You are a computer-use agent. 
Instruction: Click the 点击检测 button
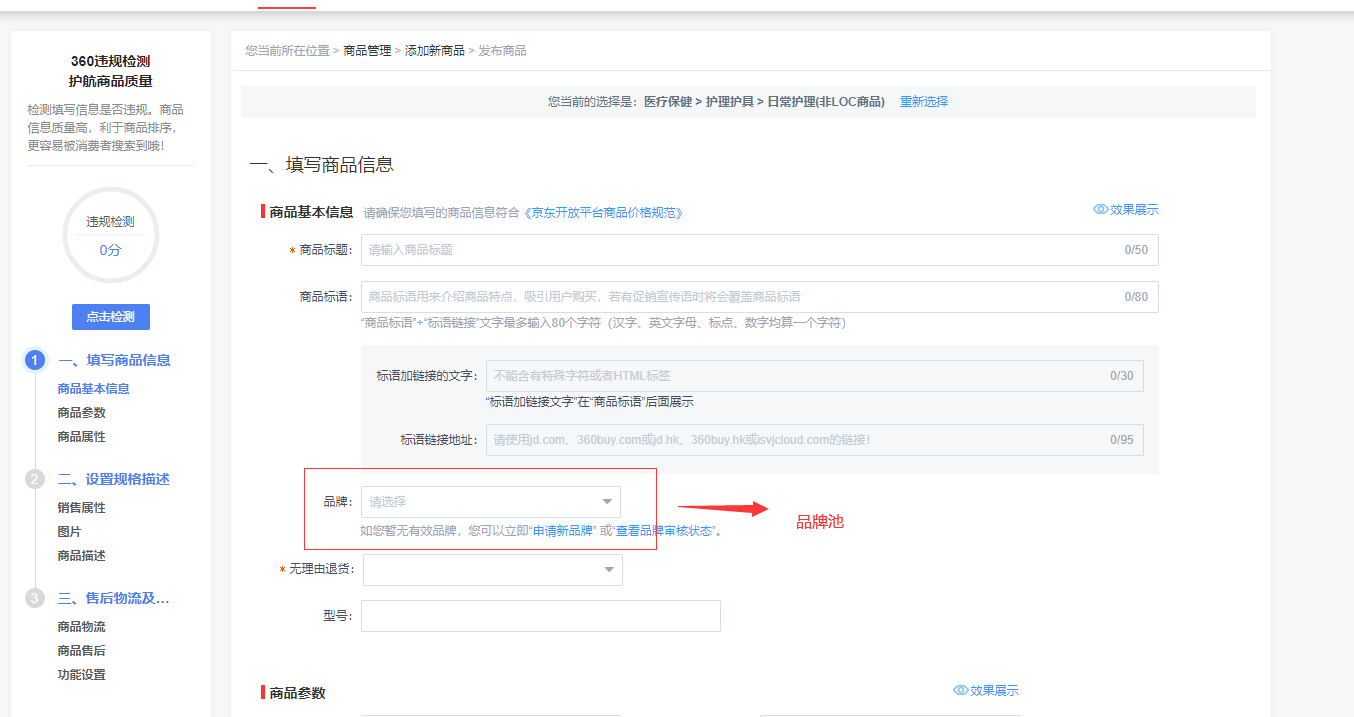pyautogui.click(x=110, y=317)
